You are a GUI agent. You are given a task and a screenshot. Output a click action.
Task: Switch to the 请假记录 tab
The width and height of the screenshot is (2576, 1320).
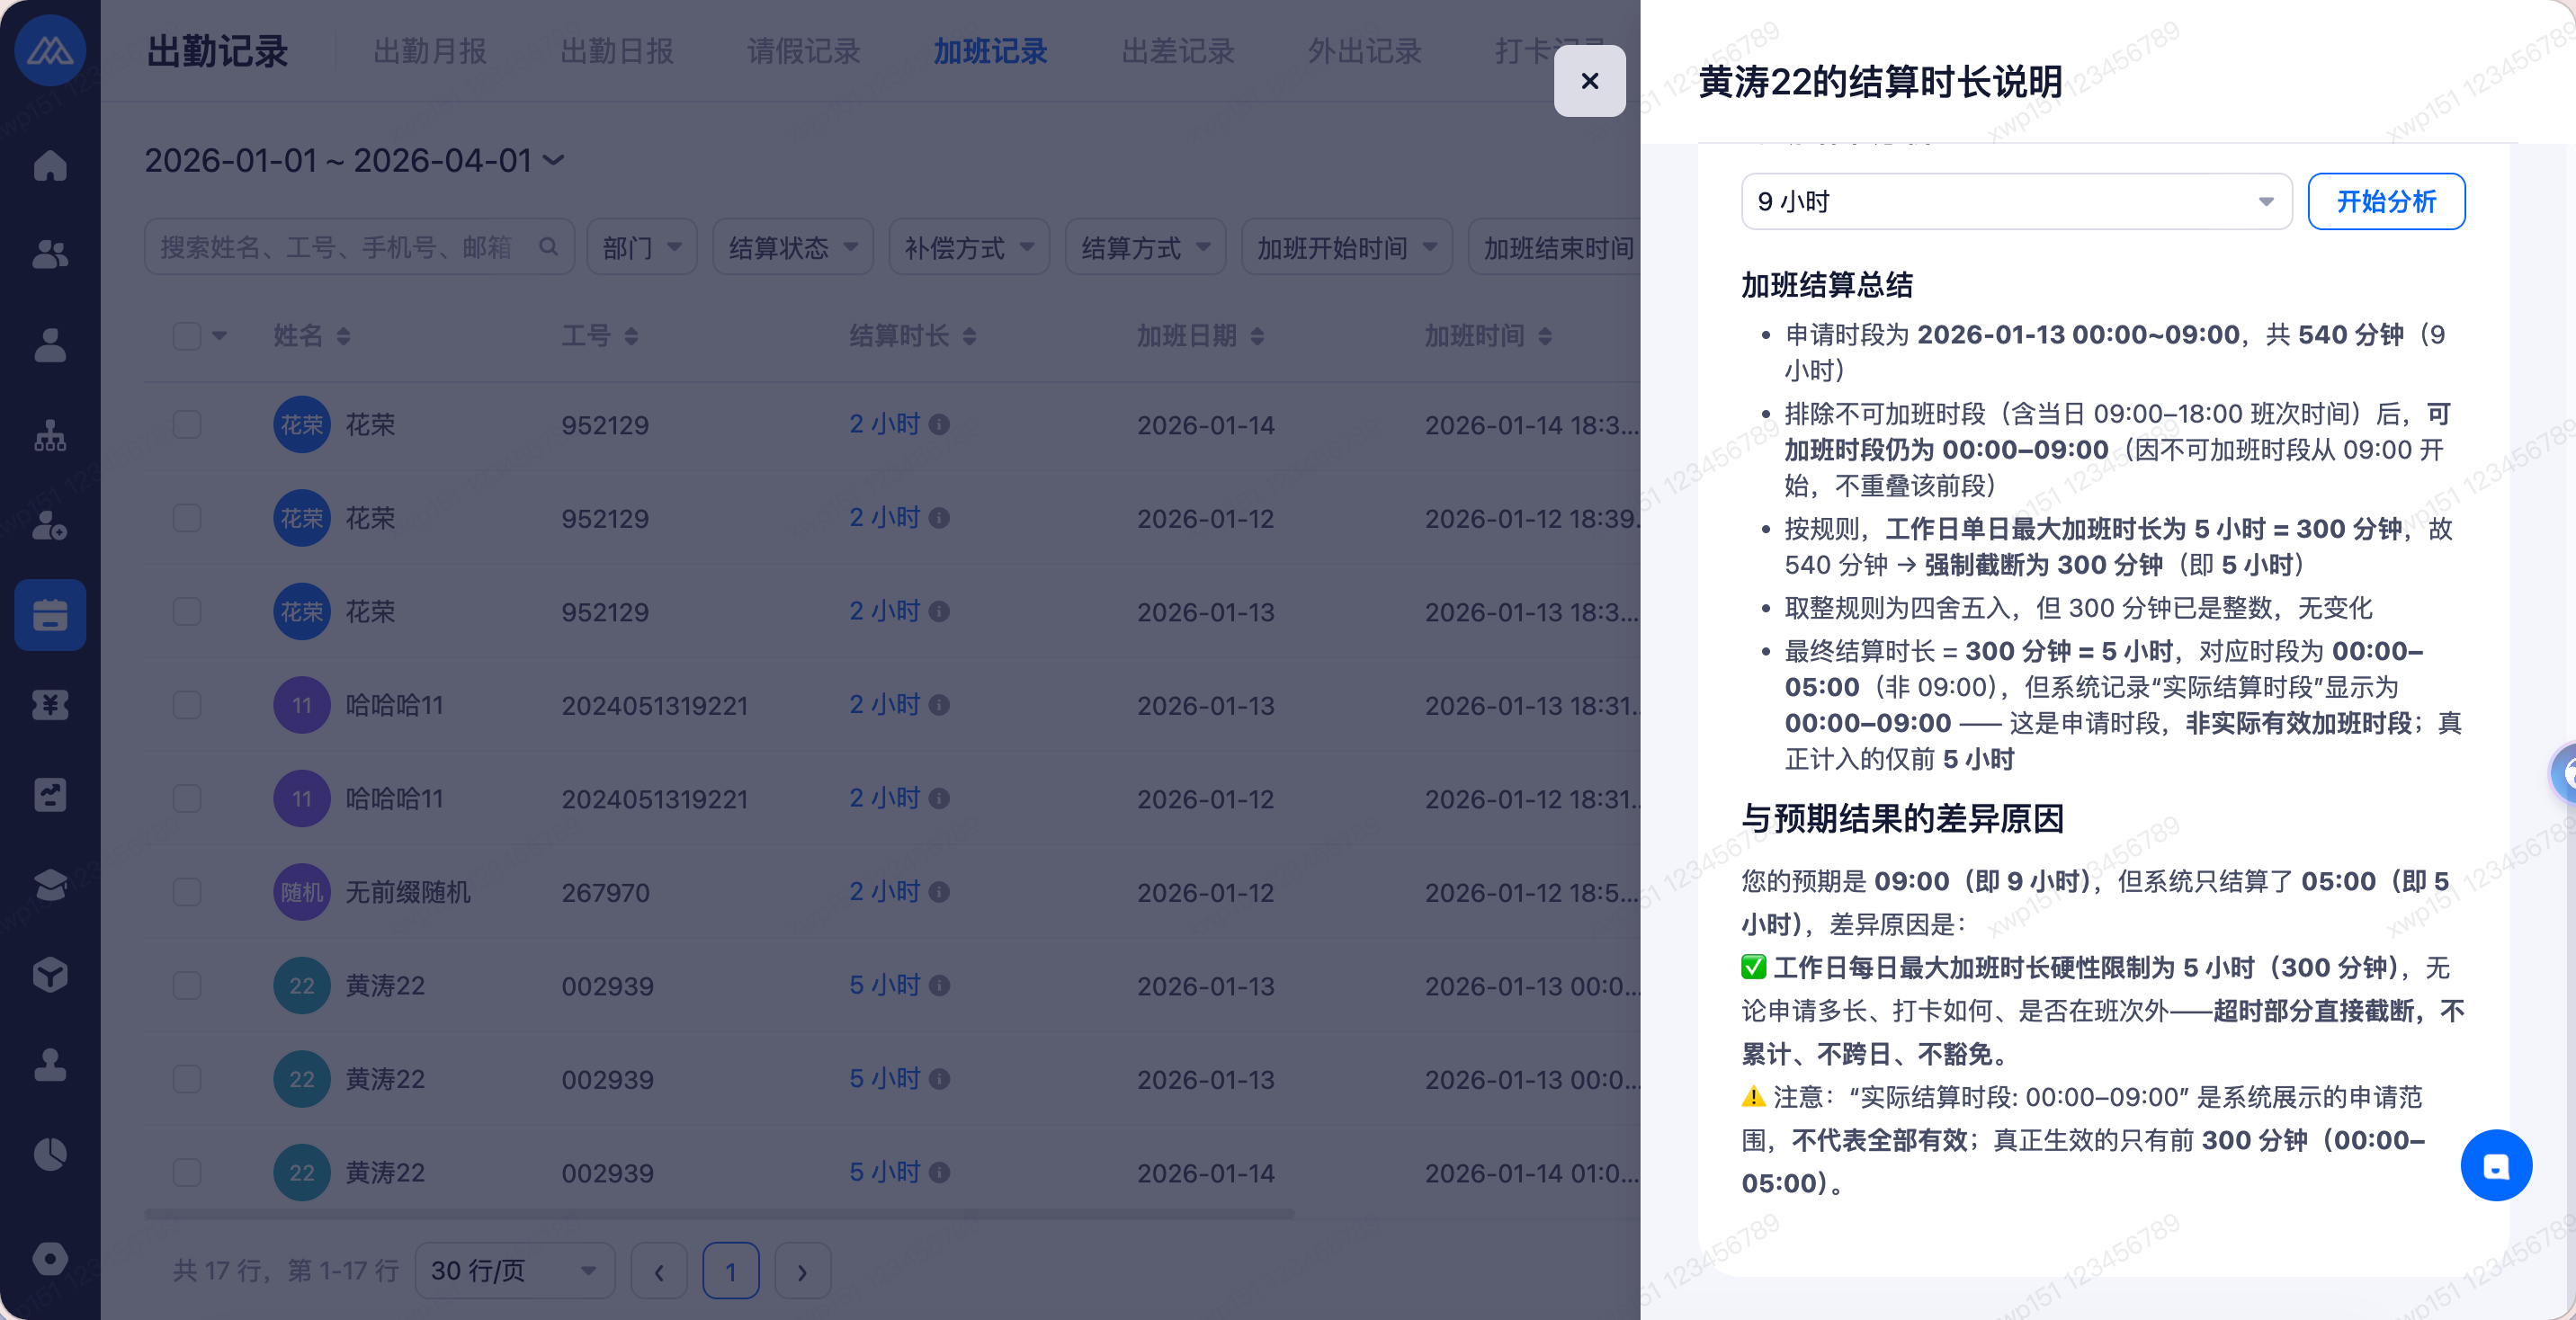[803, 51]
